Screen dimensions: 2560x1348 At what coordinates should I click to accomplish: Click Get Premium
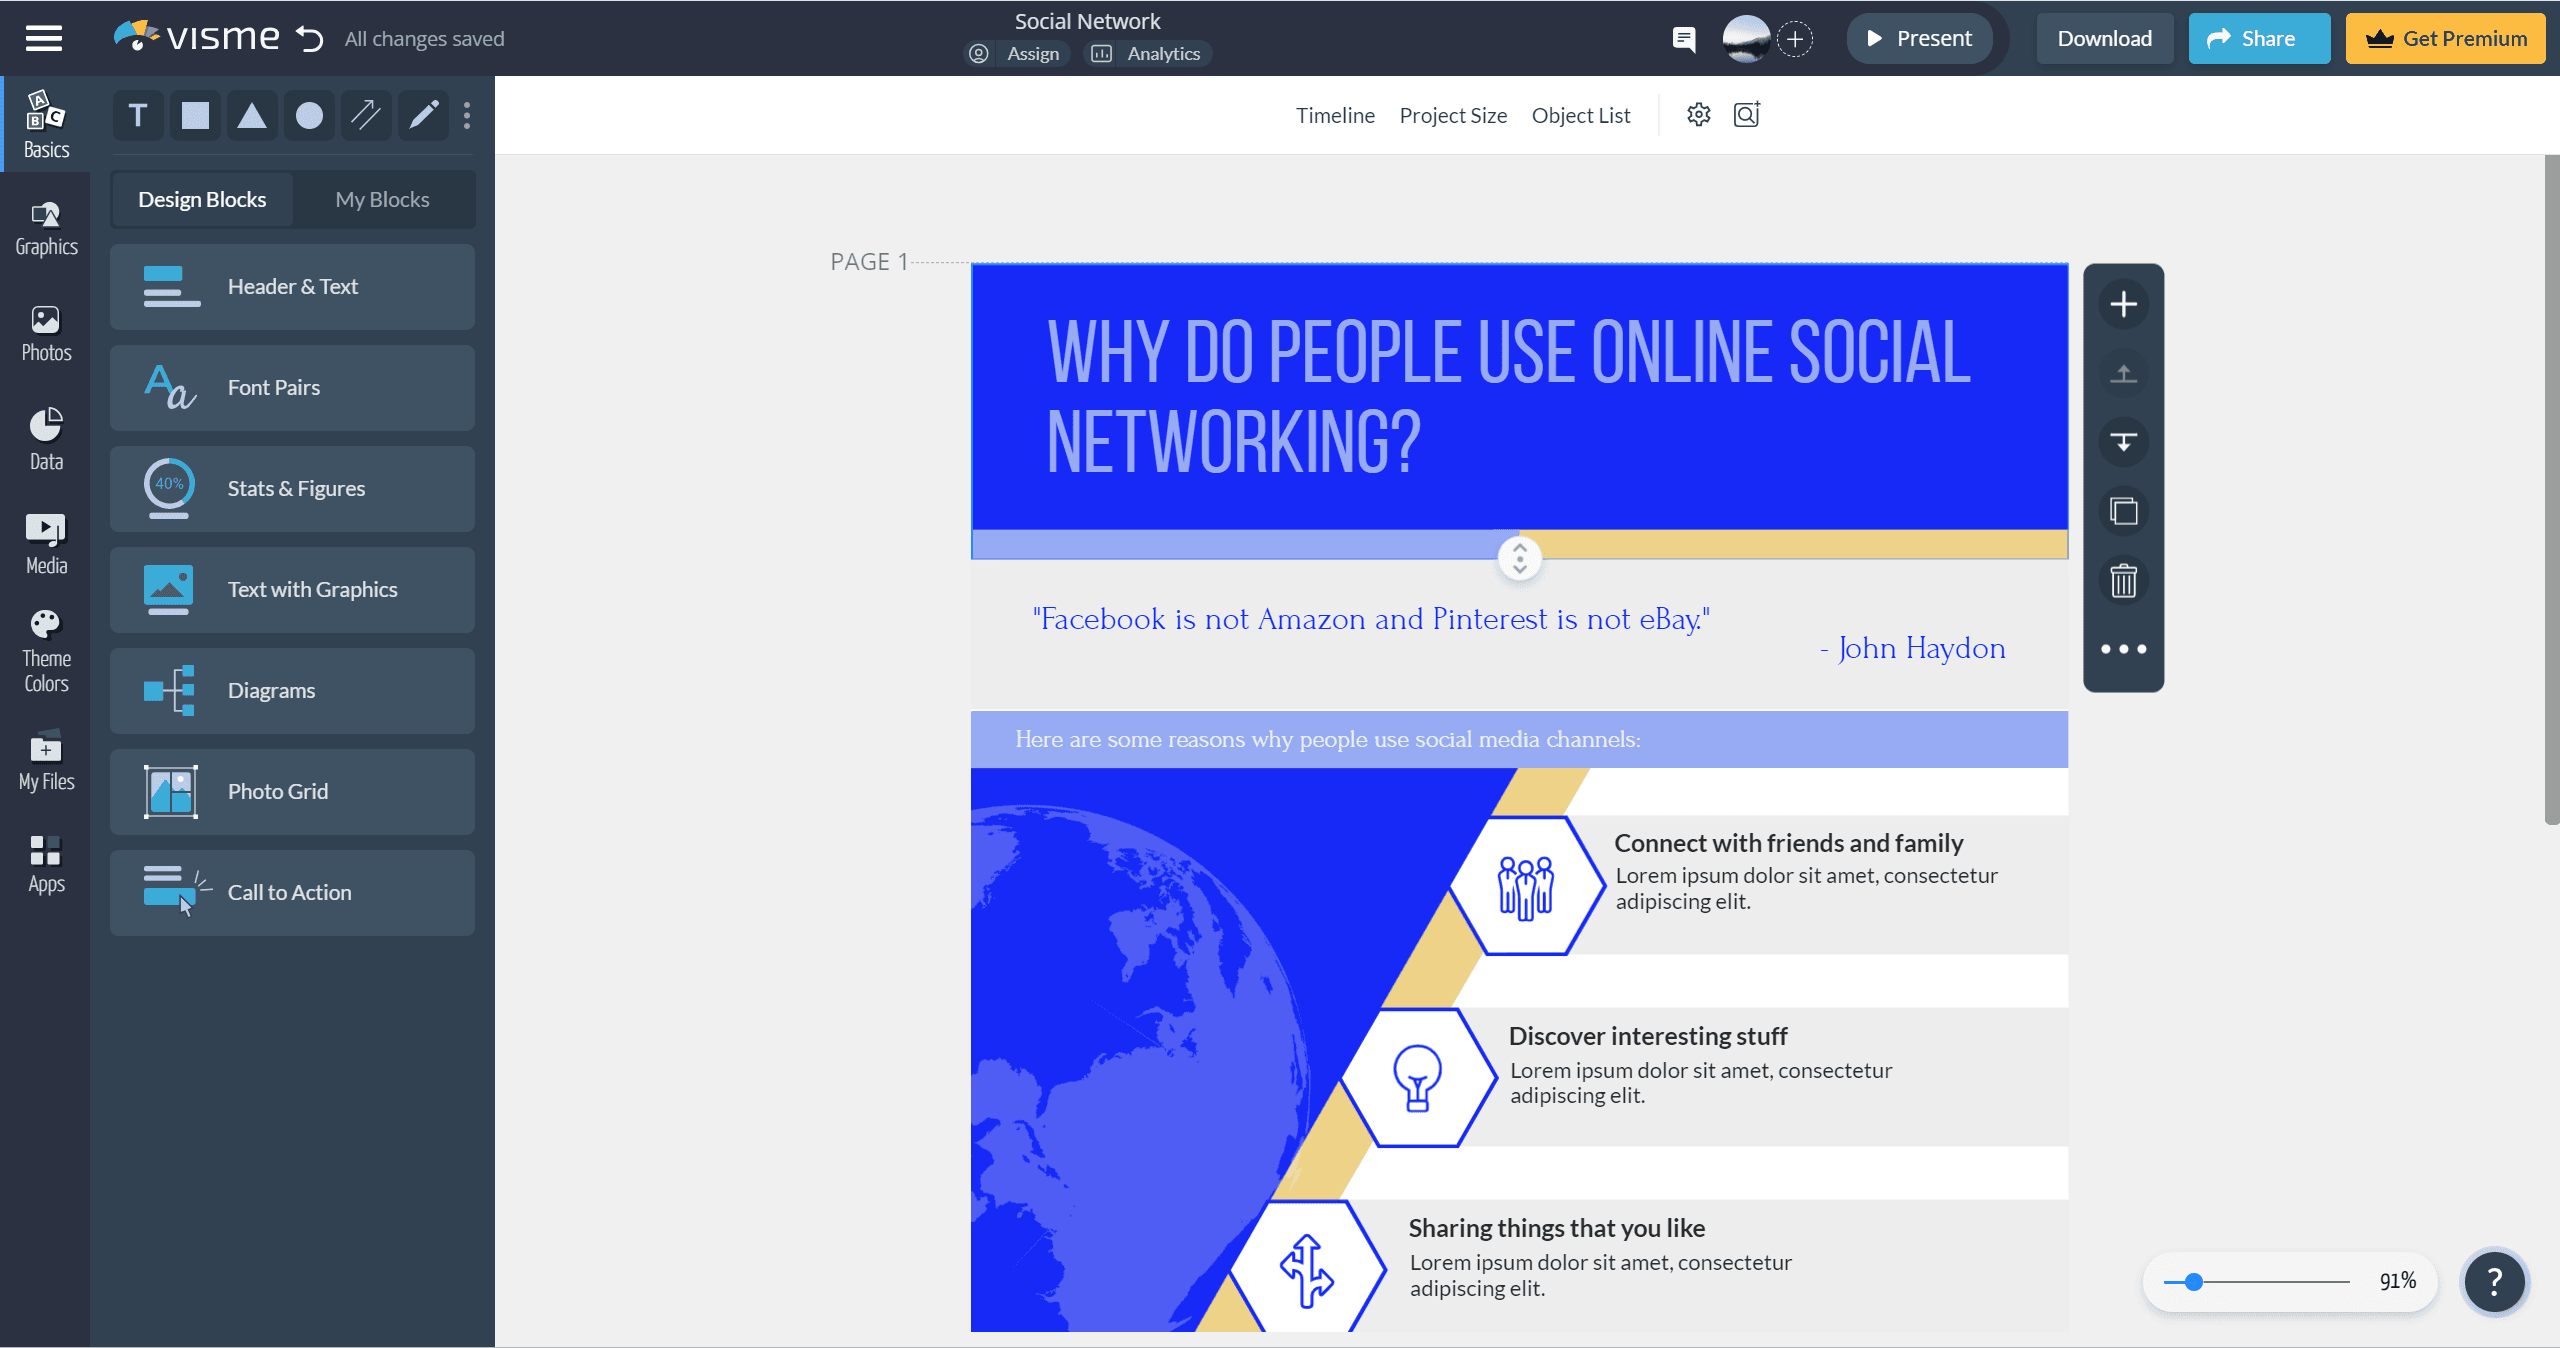coord(2446,39)
